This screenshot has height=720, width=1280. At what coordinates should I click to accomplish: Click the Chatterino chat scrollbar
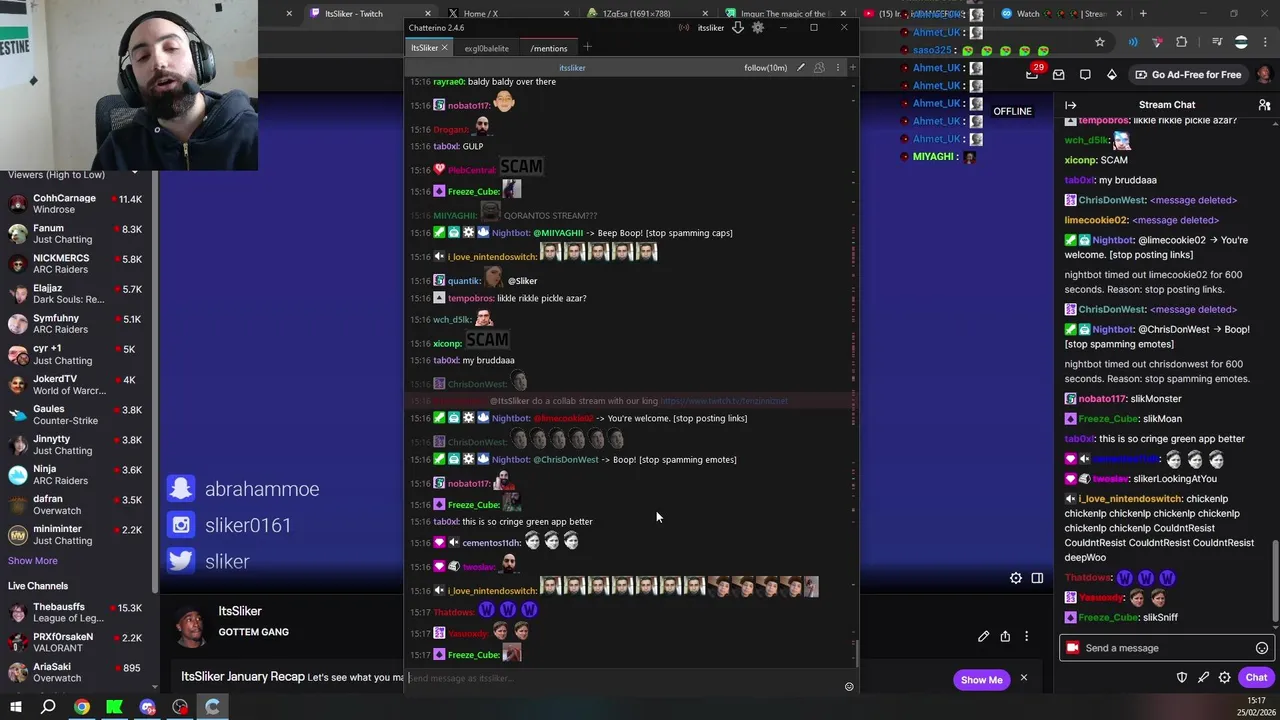pyautogui.click(x=855, y=654)
